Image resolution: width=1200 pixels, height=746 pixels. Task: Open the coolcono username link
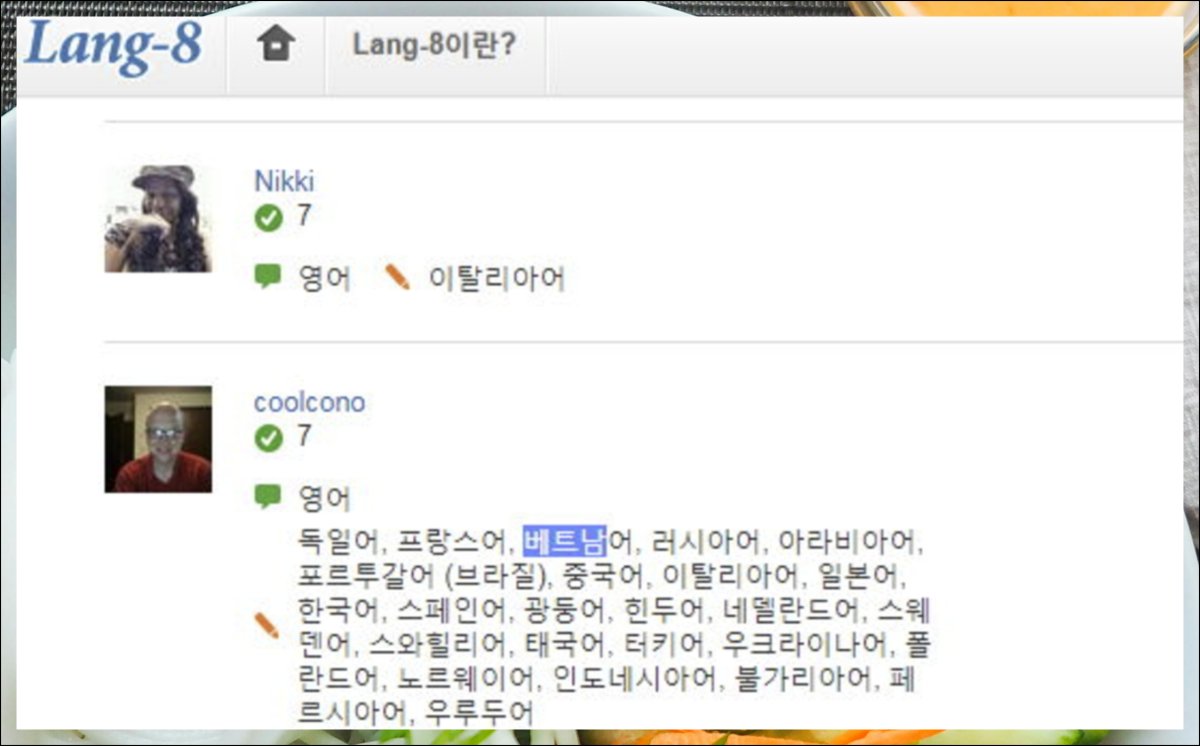click(x=310, y=402)
